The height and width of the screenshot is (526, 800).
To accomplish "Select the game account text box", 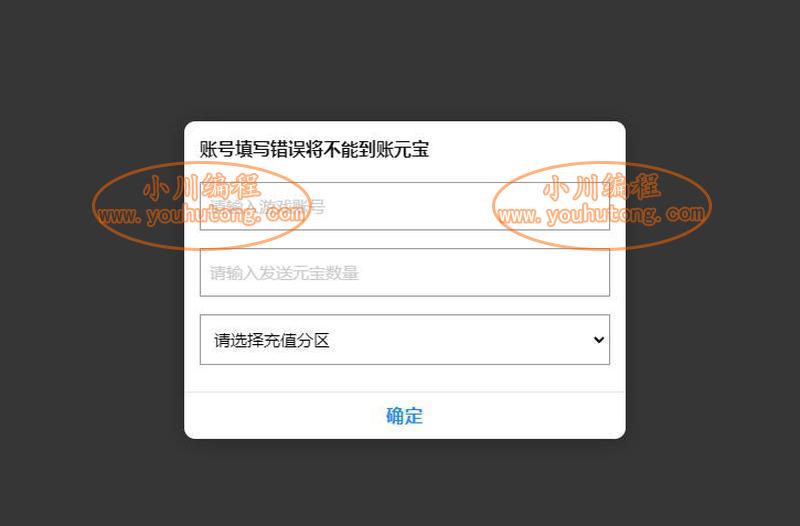I will [x=405, y=206].
